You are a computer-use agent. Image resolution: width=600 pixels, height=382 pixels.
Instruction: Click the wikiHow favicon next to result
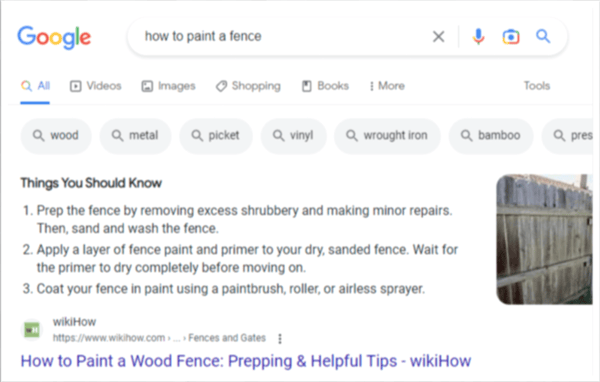pos(32,330)
